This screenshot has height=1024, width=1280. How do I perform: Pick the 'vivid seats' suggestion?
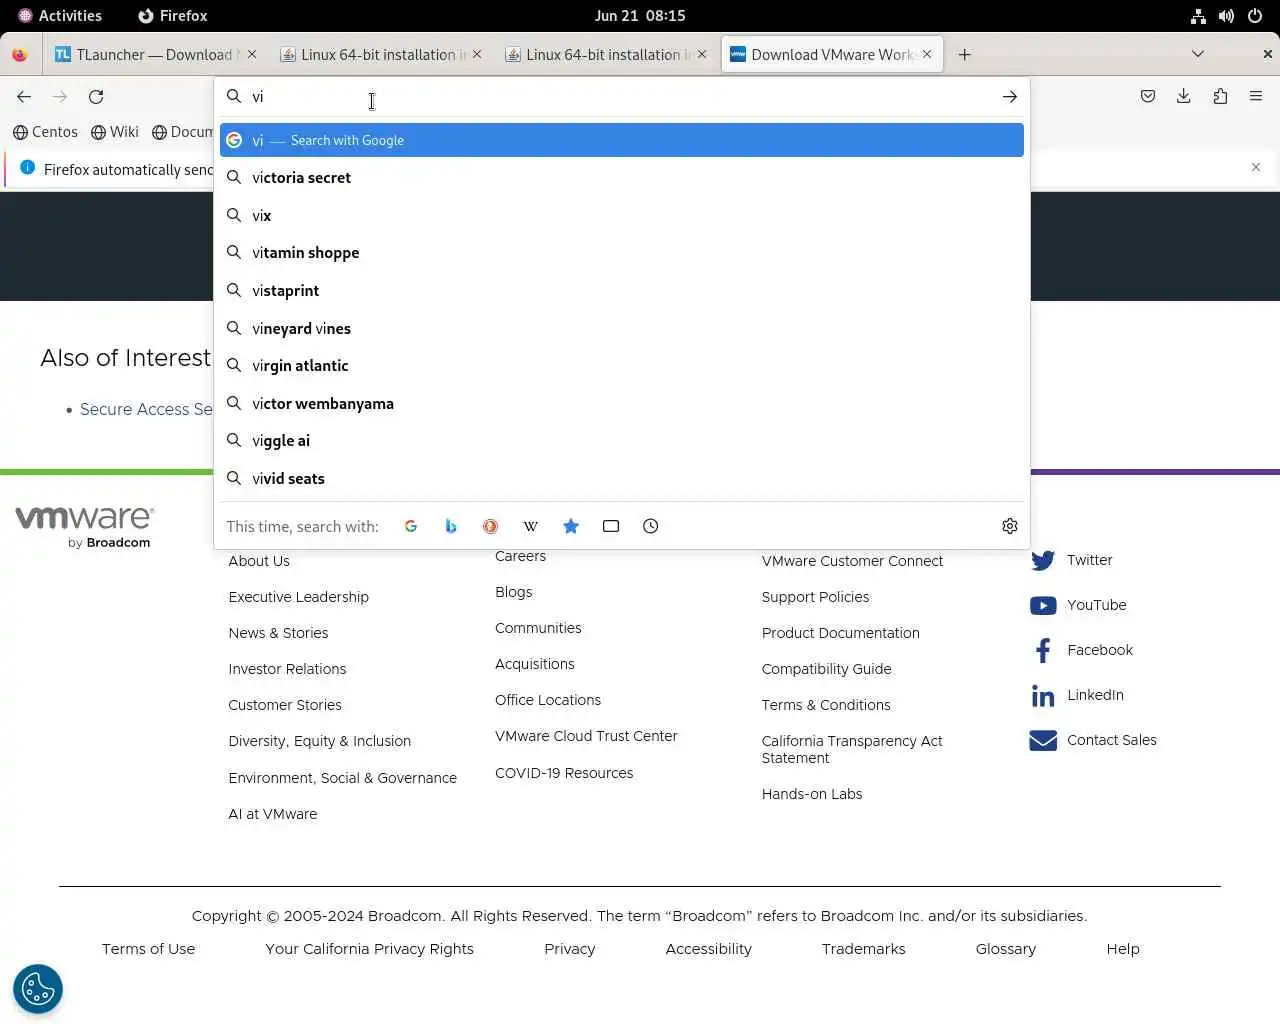(x=622, y=479)
